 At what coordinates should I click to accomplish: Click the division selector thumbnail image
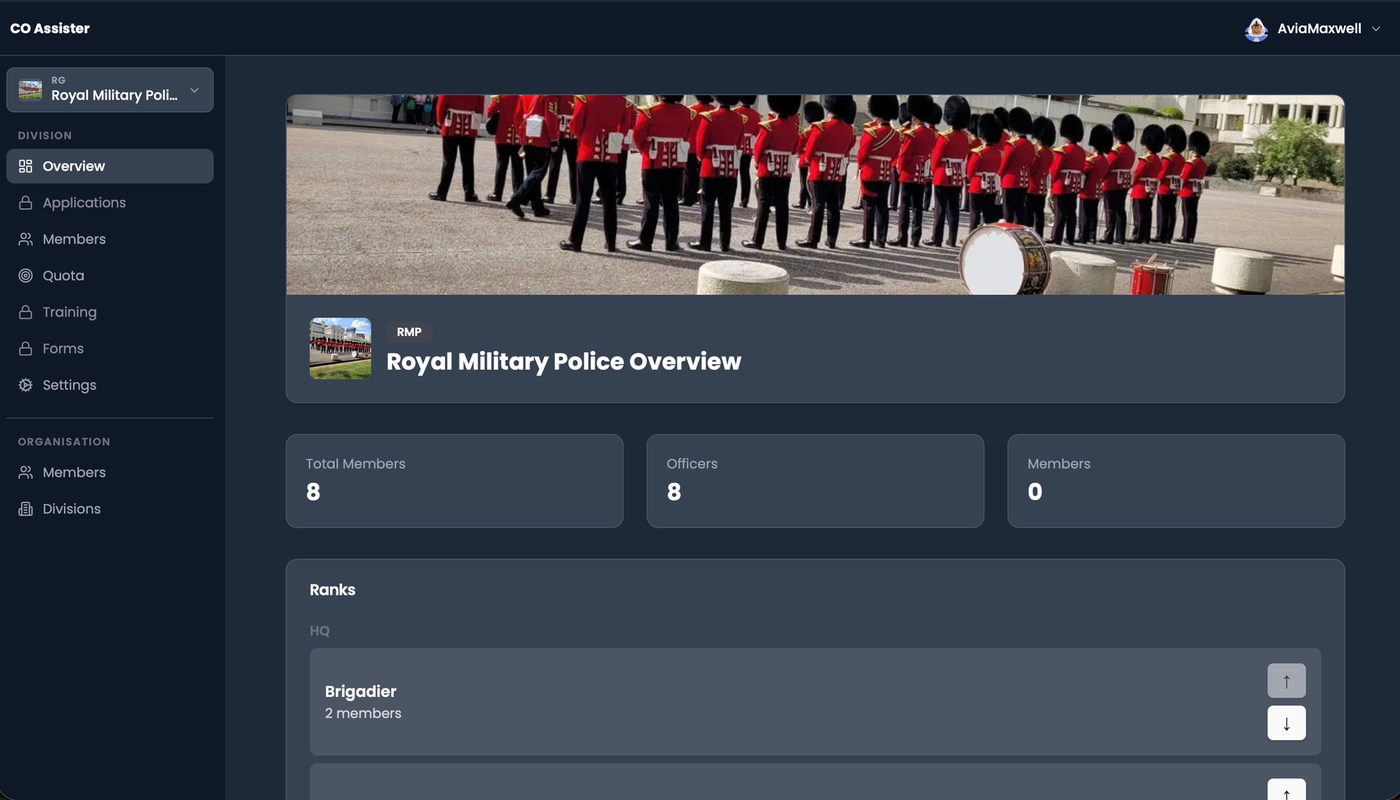[30, 90]
